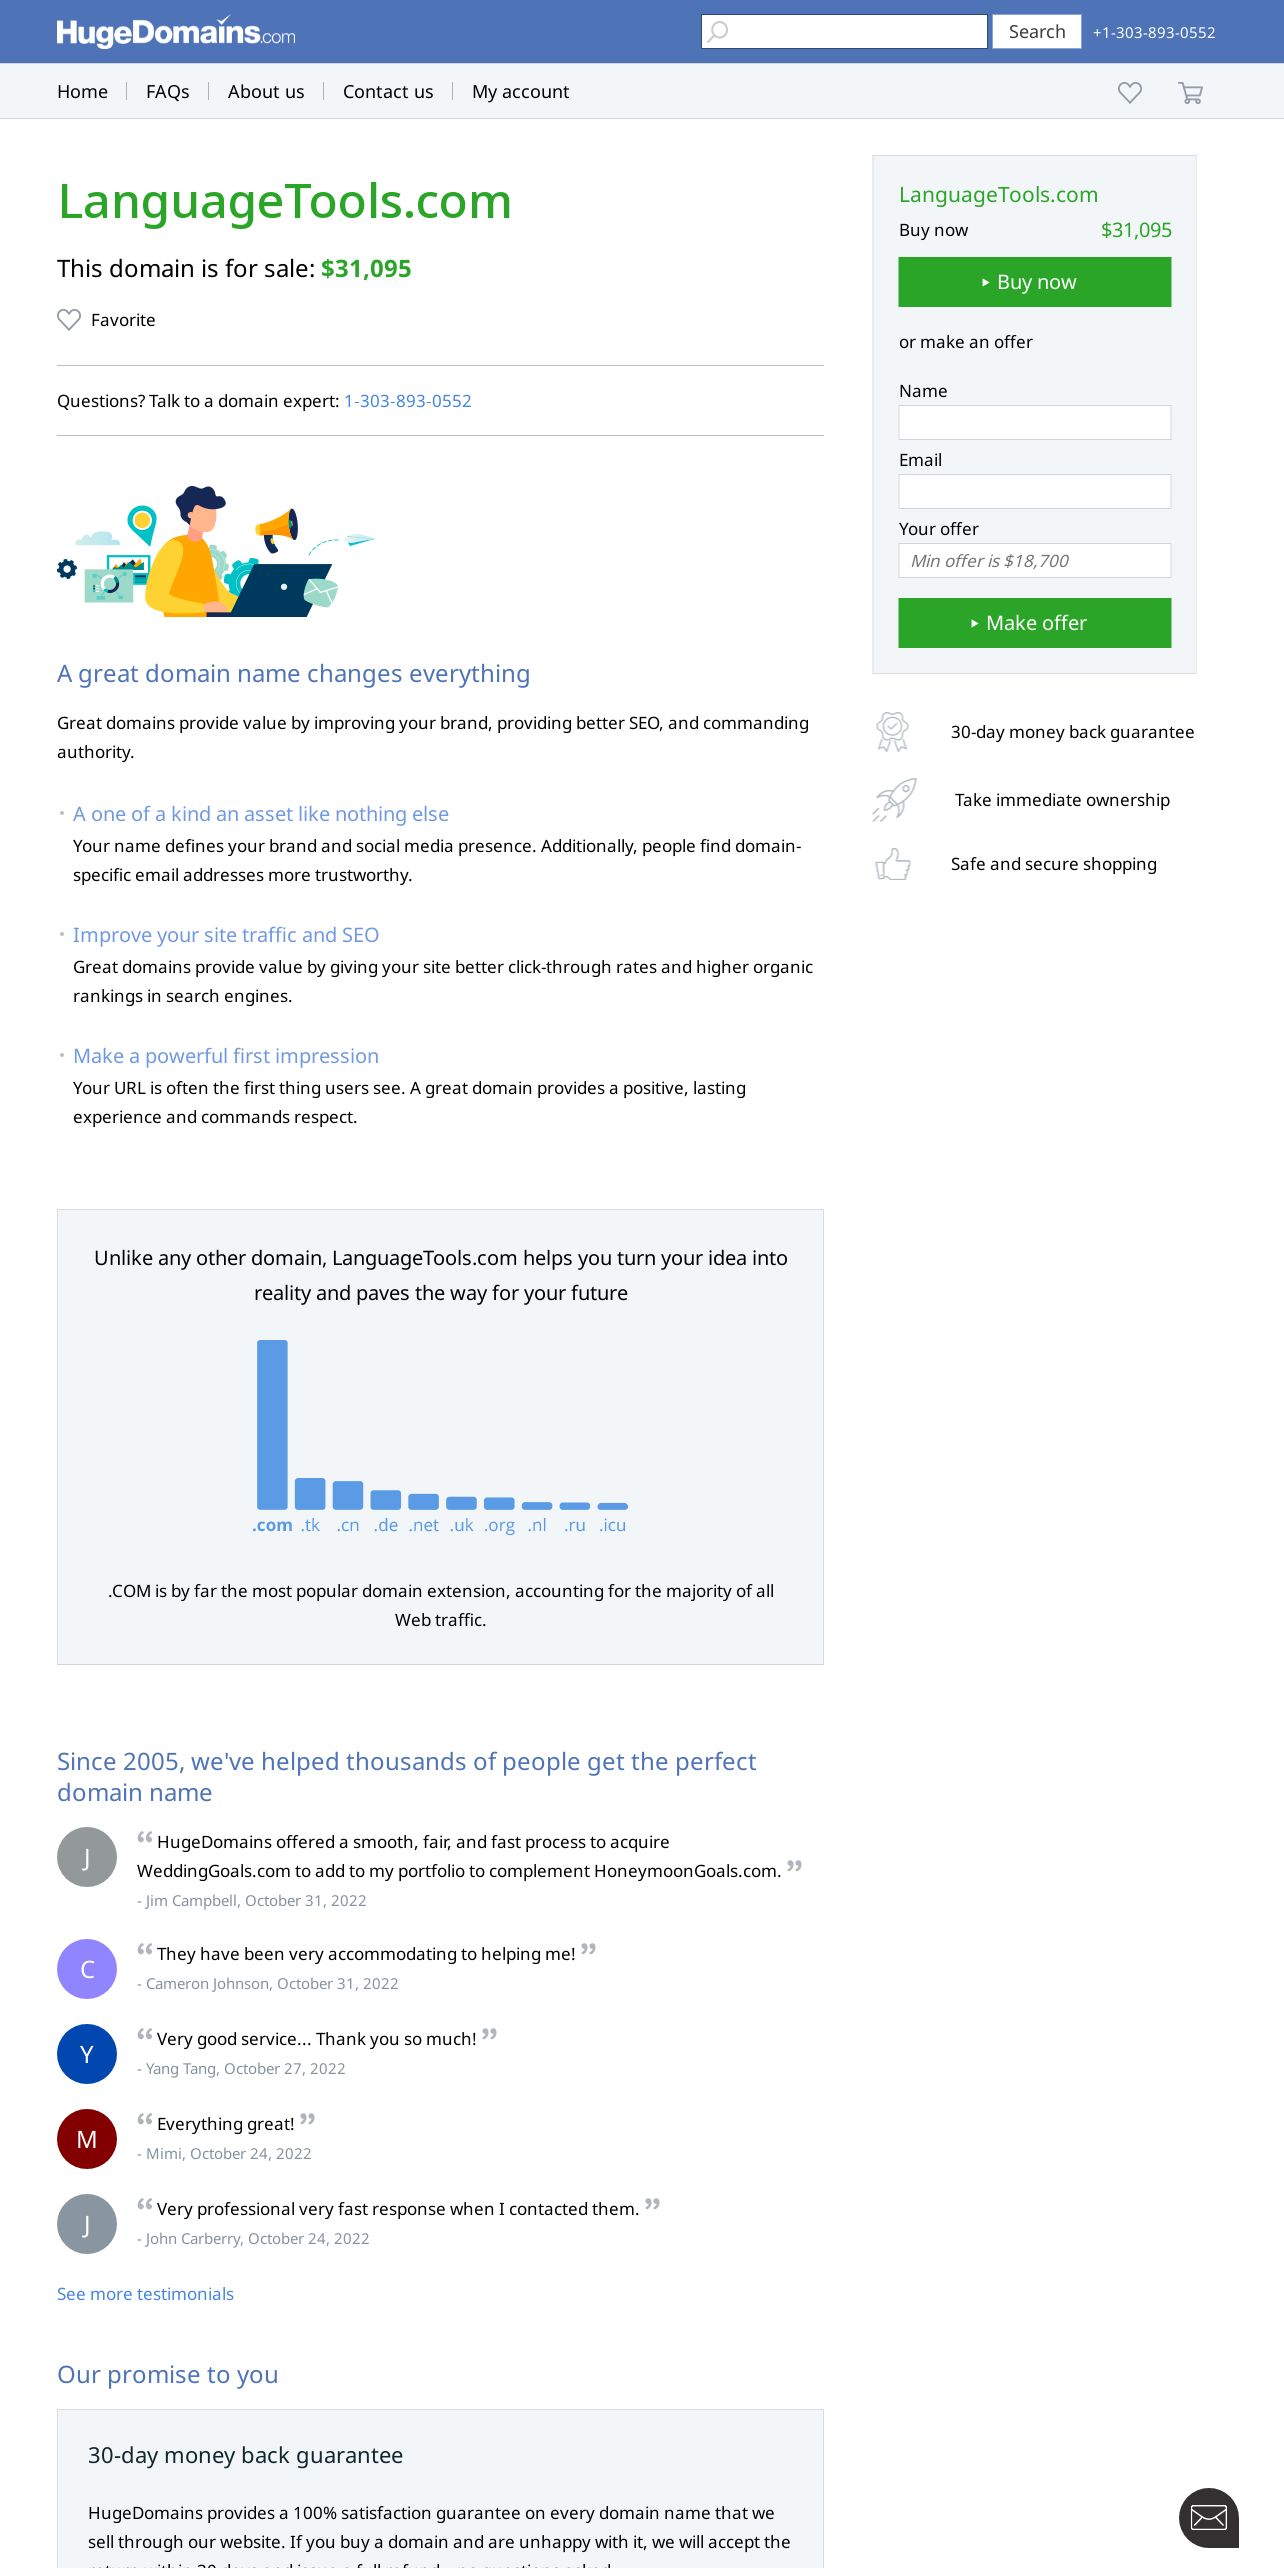The width and height of the screenshot is (1284, 2568).
Task: Click the thumbs up secure shopping icon
Action: point(893,864)
